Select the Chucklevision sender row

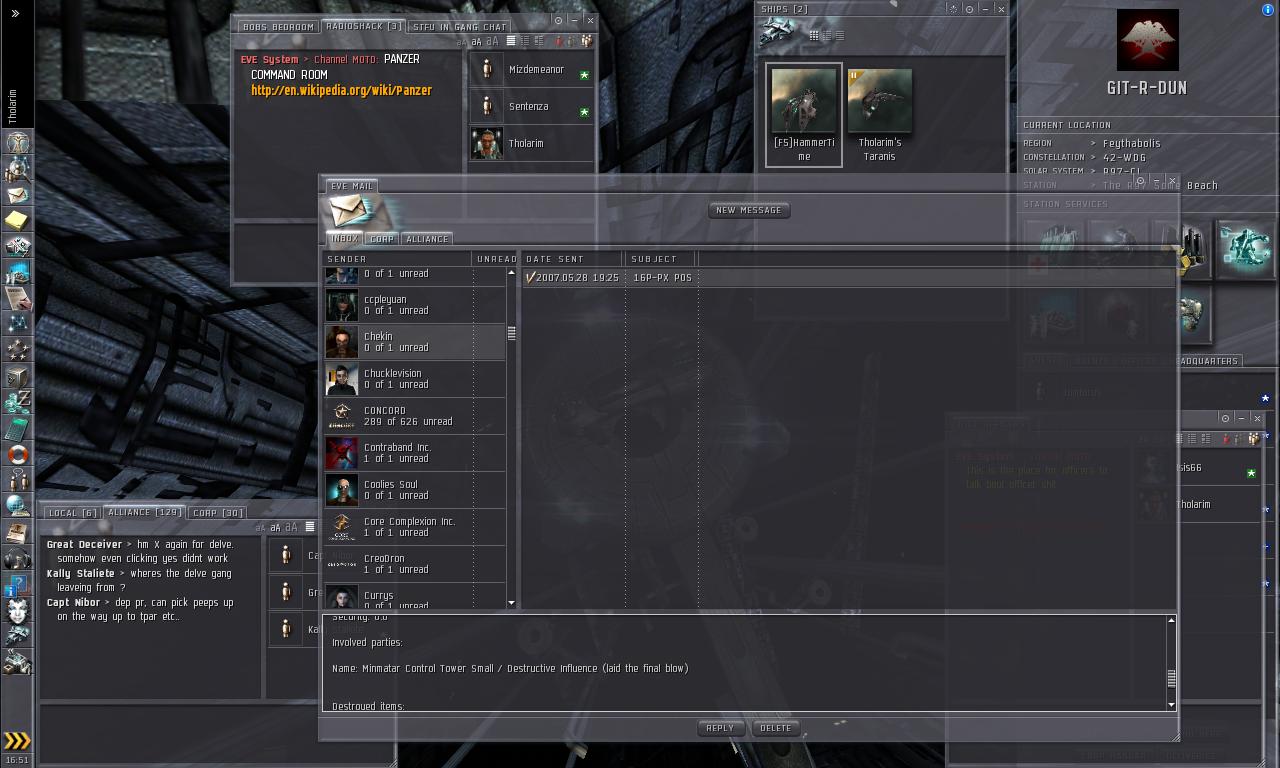tap(415, 379)
